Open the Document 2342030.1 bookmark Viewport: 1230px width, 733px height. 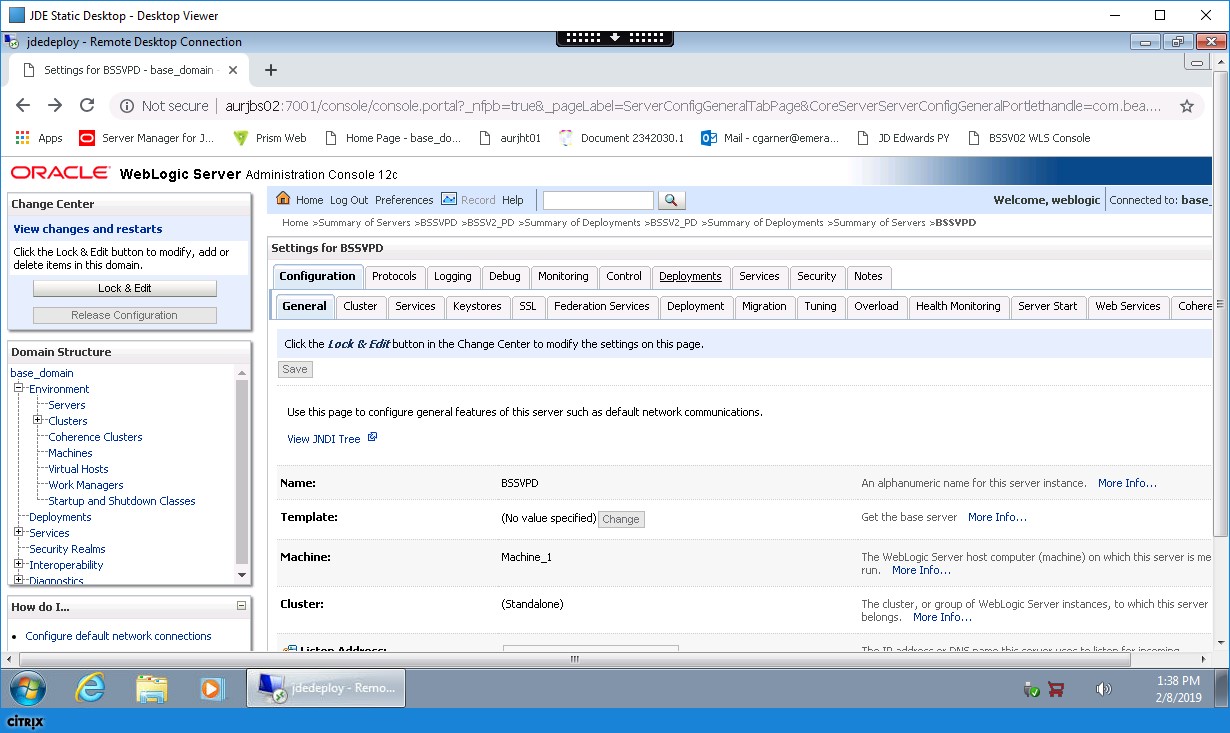[x=620, y=138]
